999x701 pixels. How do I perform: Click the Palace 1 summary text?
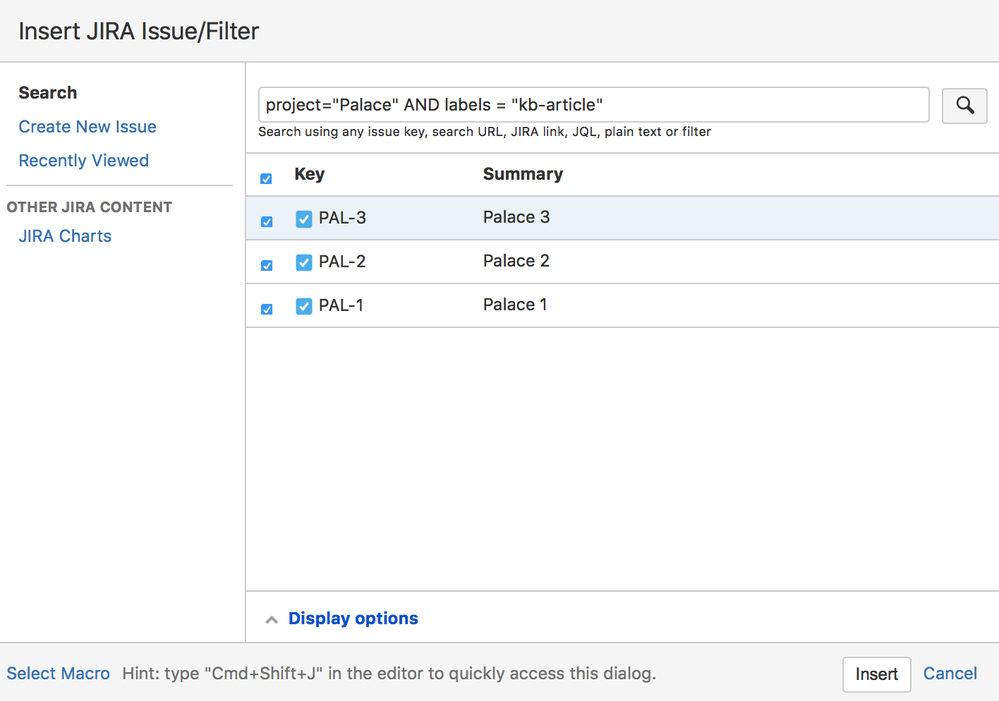click(515, 305)
